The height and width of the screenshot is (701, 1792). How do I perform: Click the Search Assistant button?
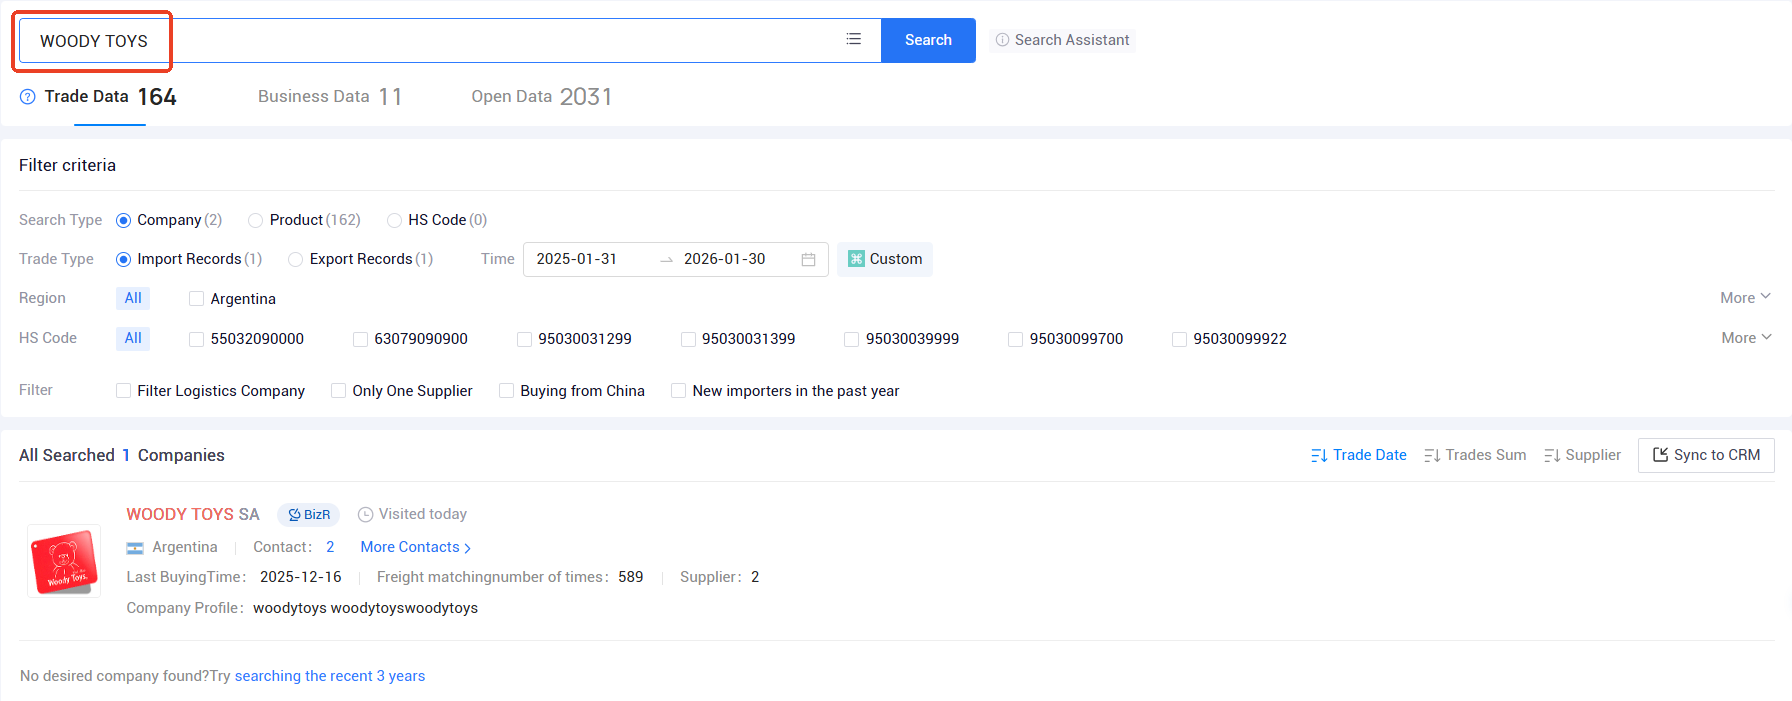[x=1062, y=40]
